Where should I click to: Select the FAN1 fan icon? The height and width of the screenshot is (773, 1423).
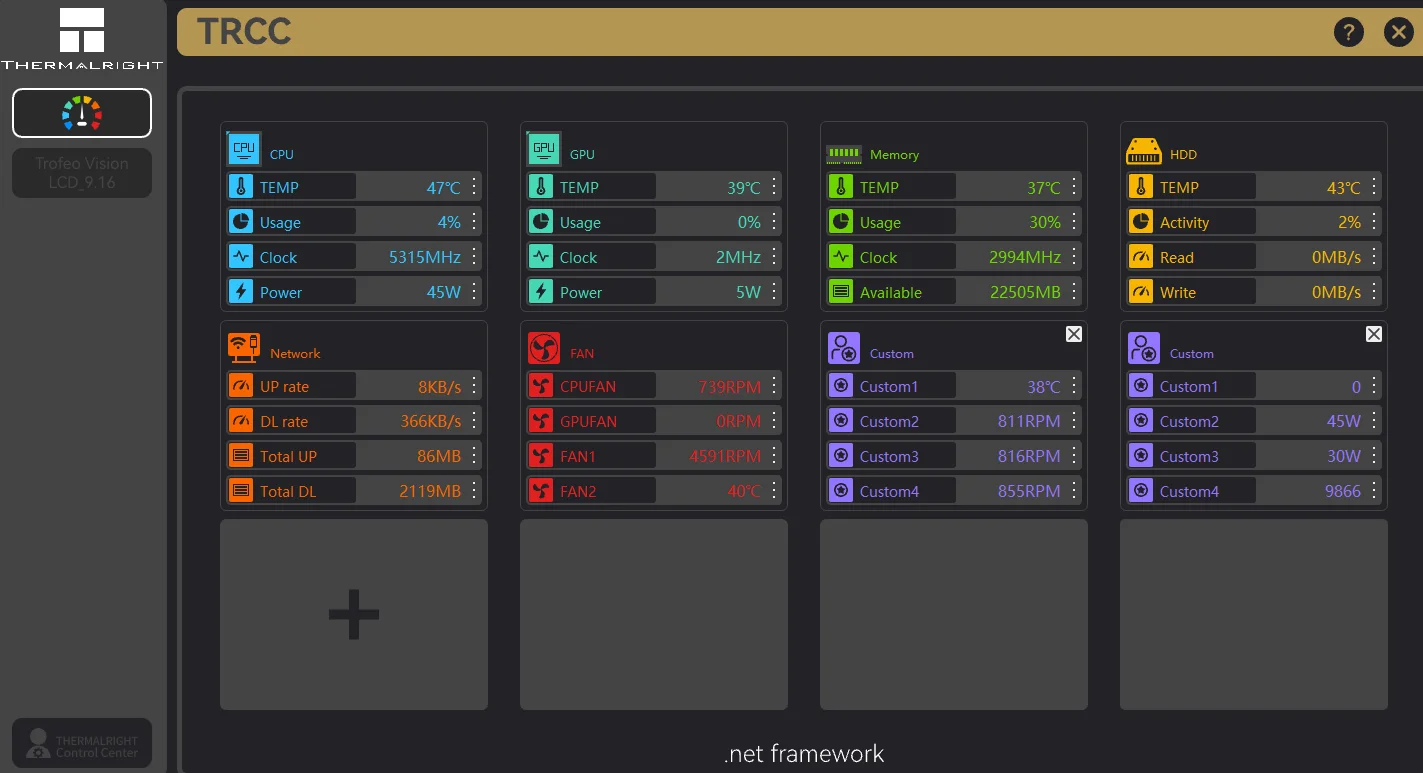pos(541,456)
